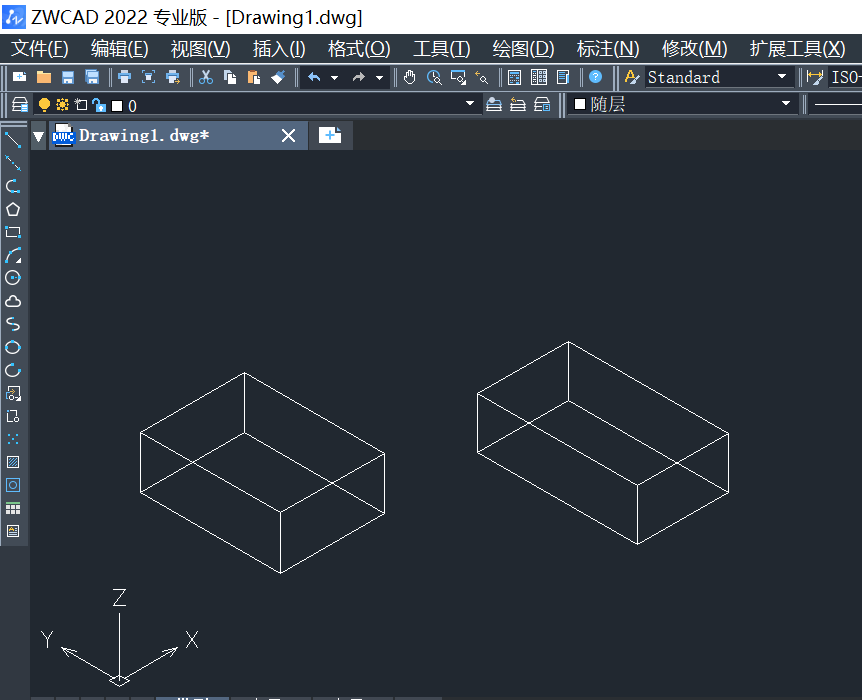Select the Region tool

13,485
